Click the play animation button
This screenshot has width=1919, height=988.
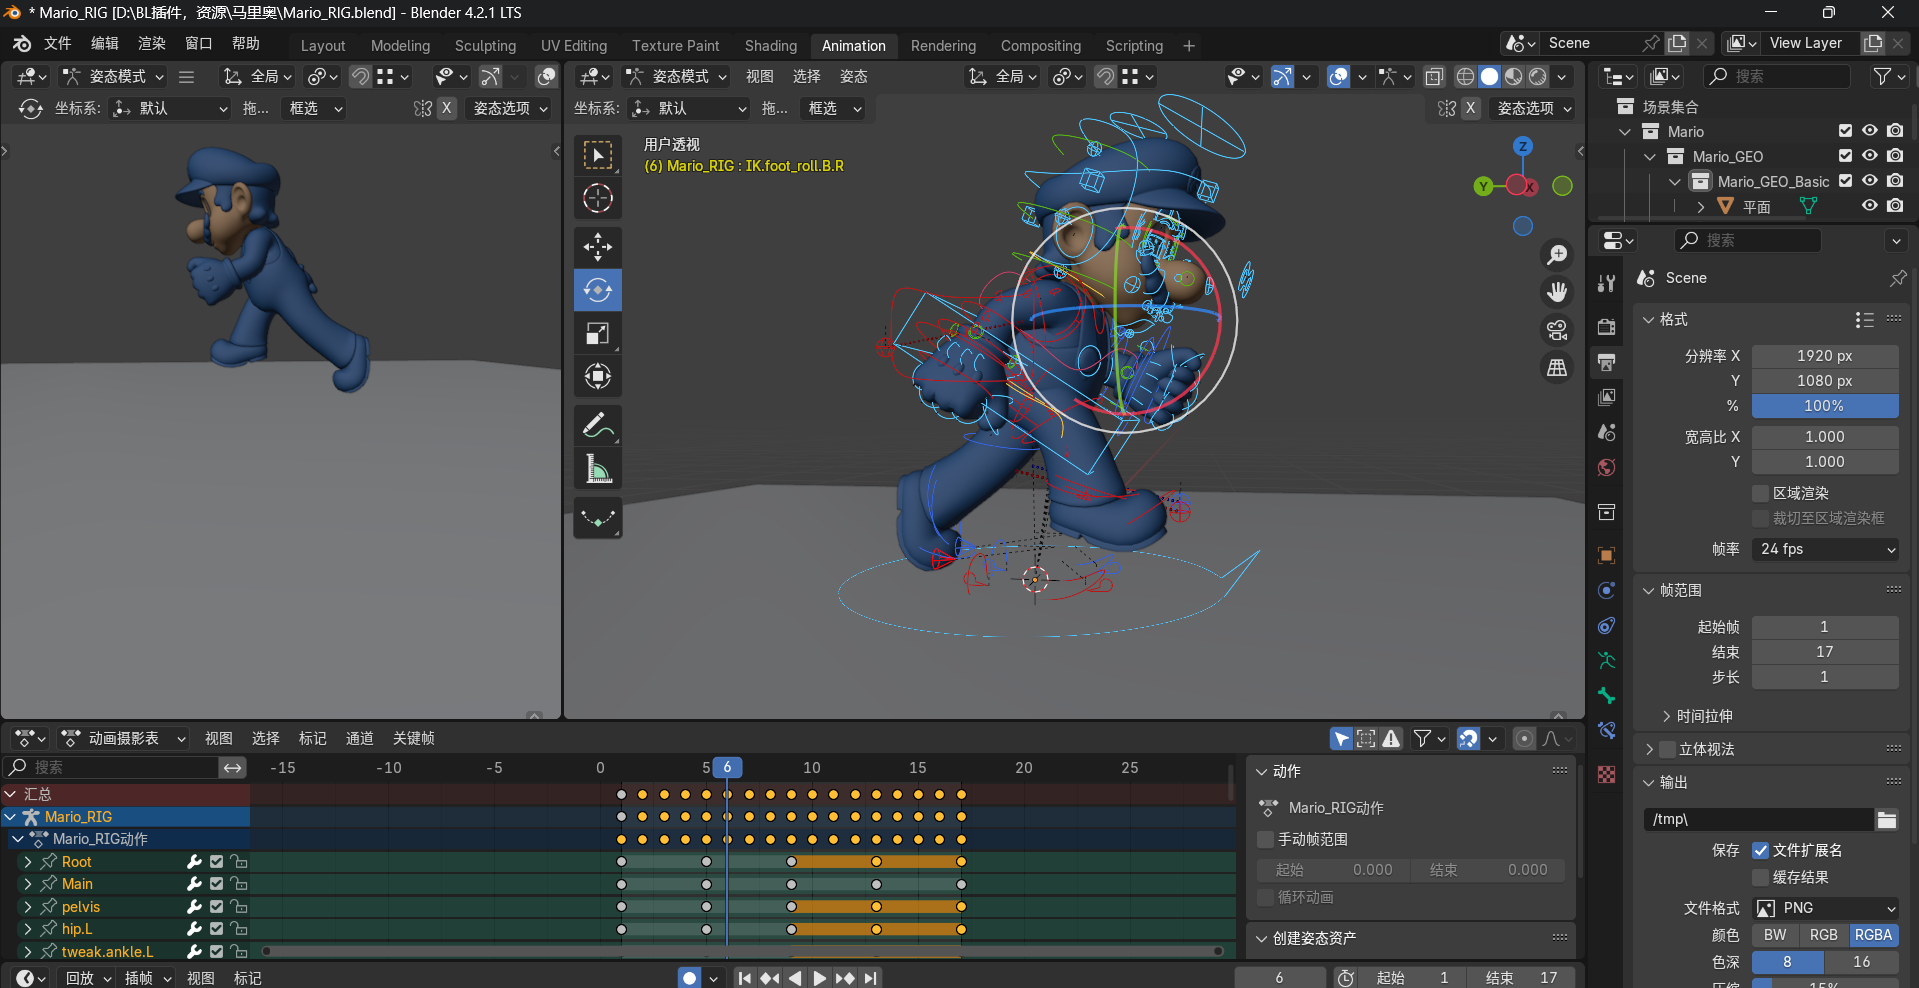819,978
